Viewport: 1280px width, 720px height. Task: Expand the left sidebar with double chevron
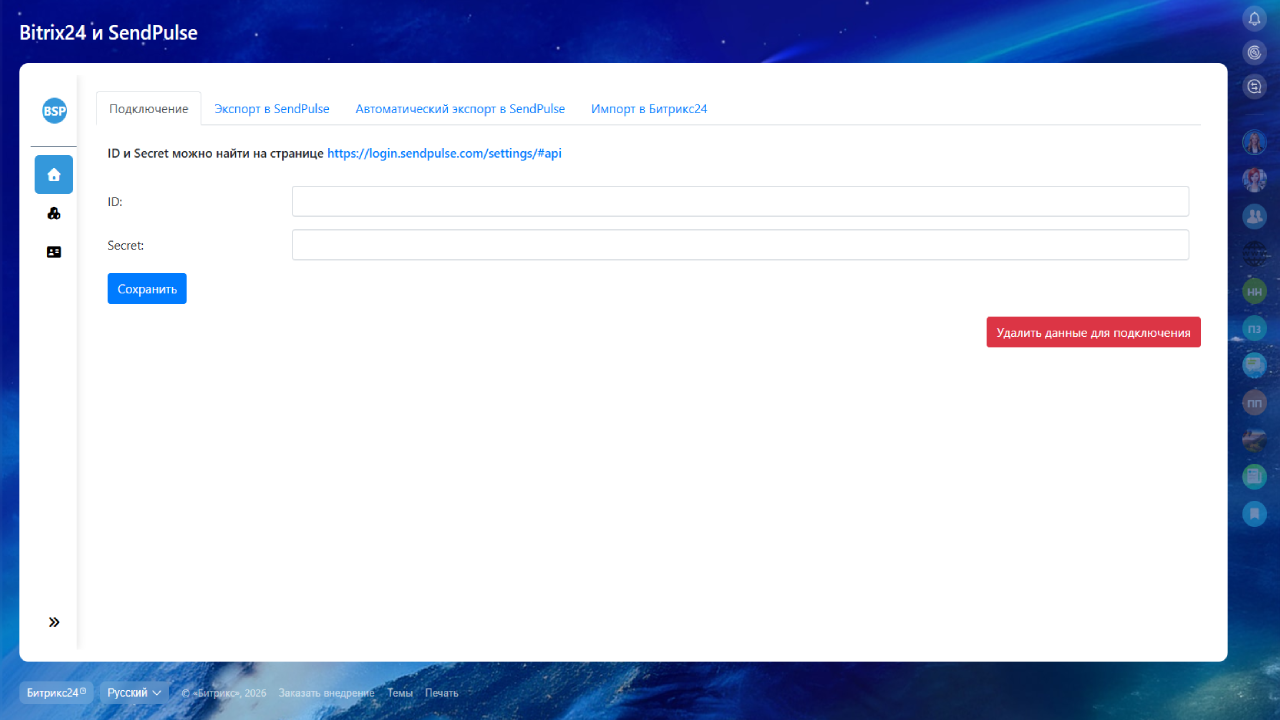point(54,622)
